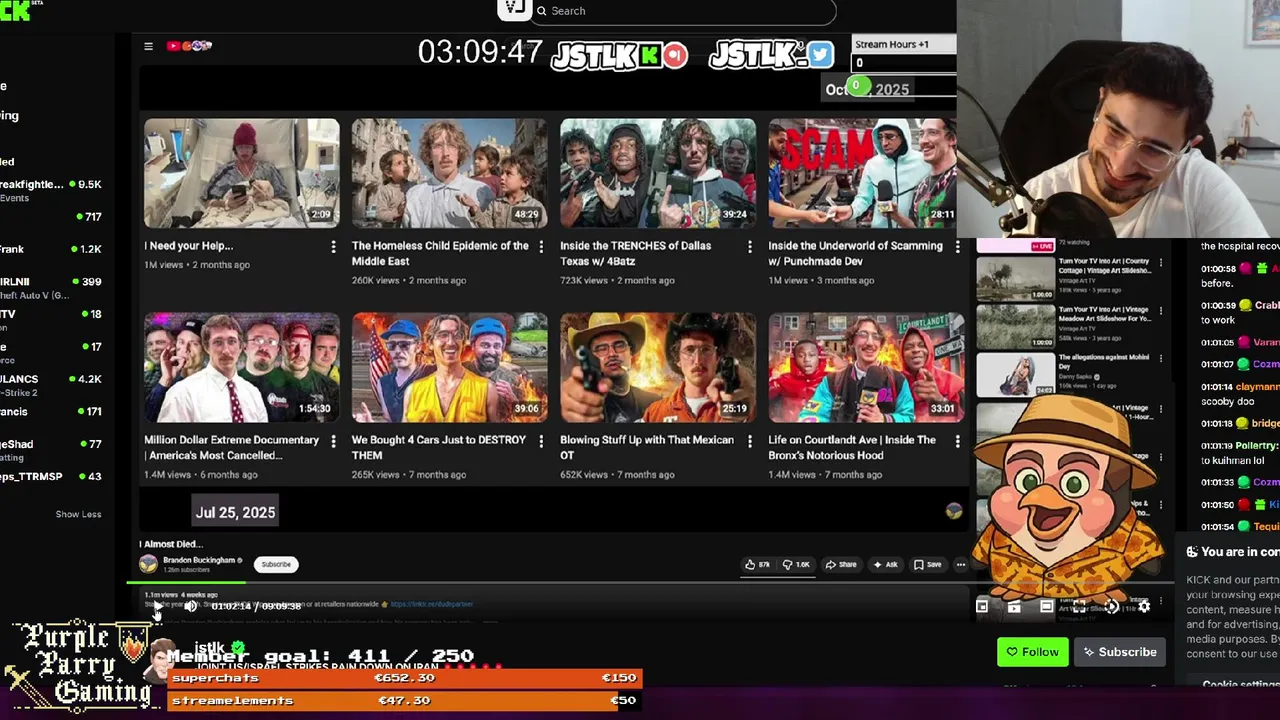This screenshot has width=1280, height=720.
Task: Click the search magnifier icon in Kick header
Action: pos(541,11)
